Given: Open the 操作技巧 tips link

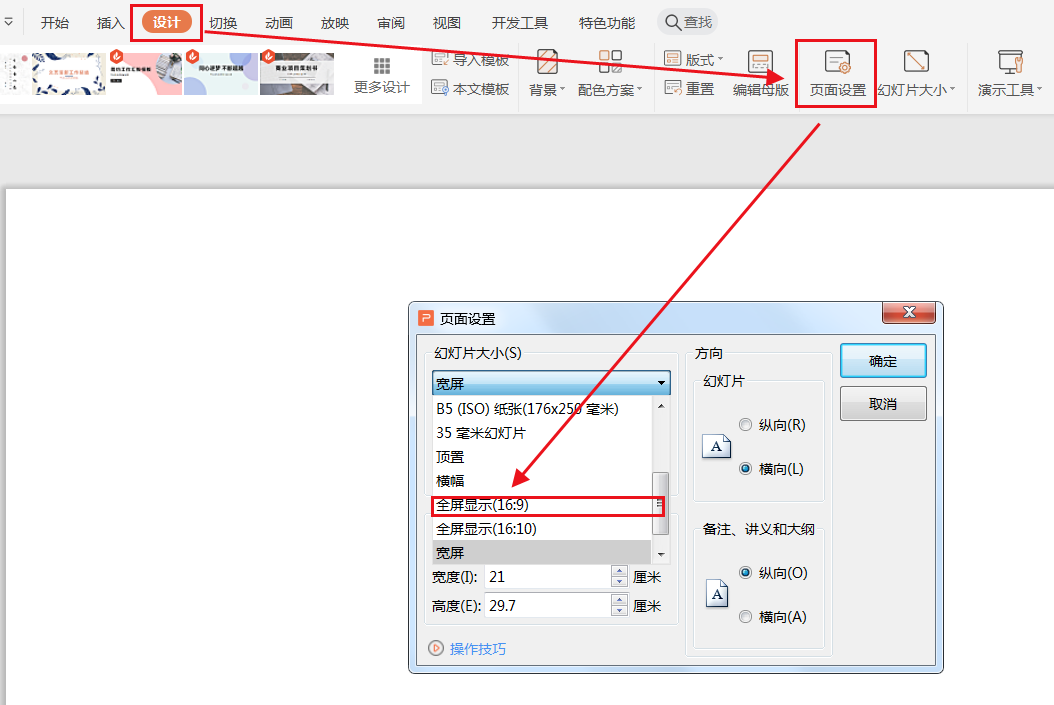Looking at the screenshot, I should click(468, 649).
